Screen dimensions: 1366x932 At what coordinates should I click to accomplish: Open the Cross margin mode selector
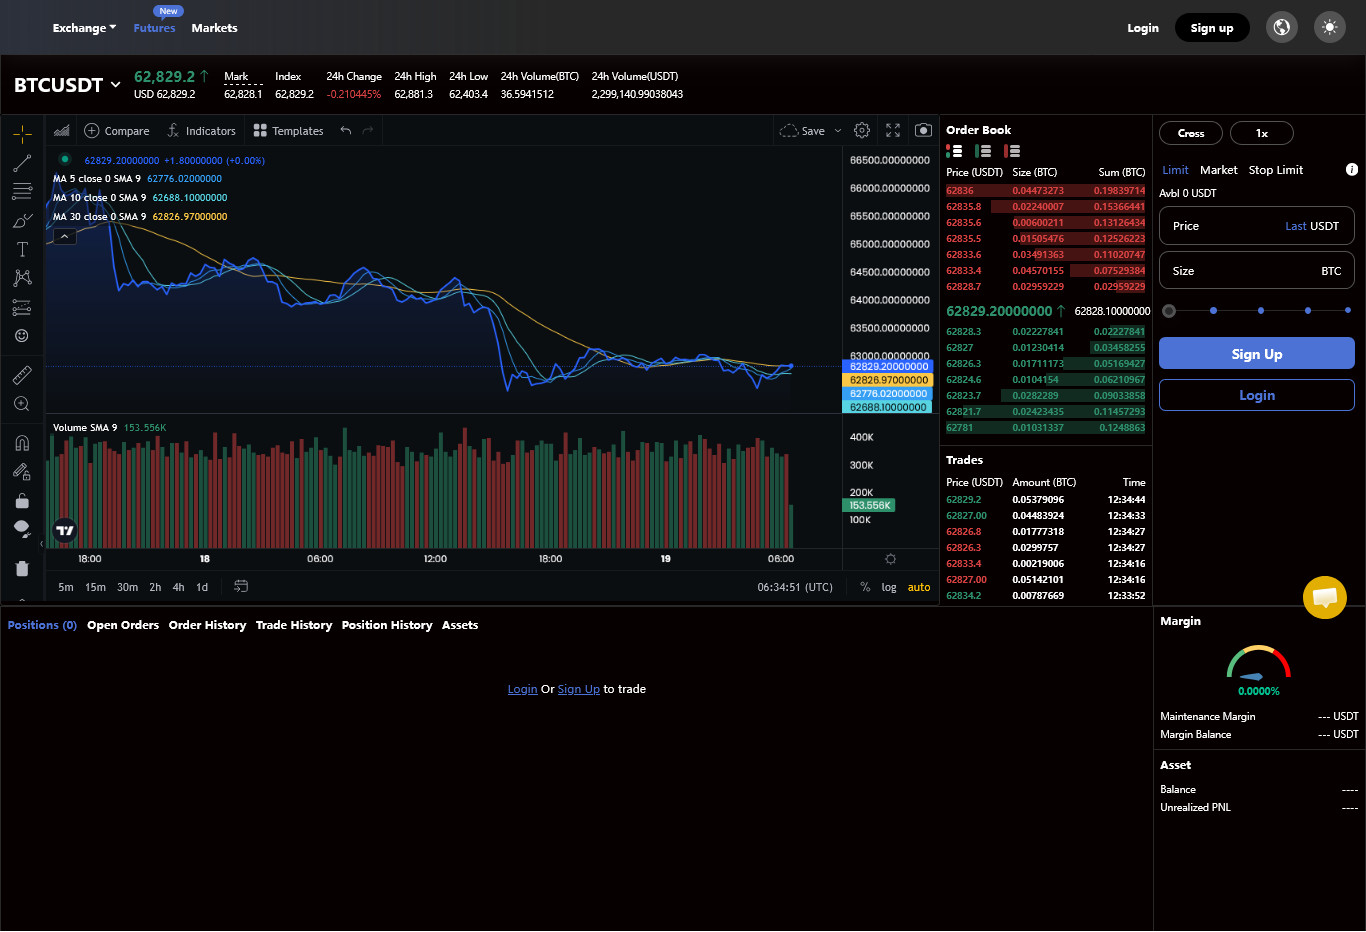[x=1191, y=133]
